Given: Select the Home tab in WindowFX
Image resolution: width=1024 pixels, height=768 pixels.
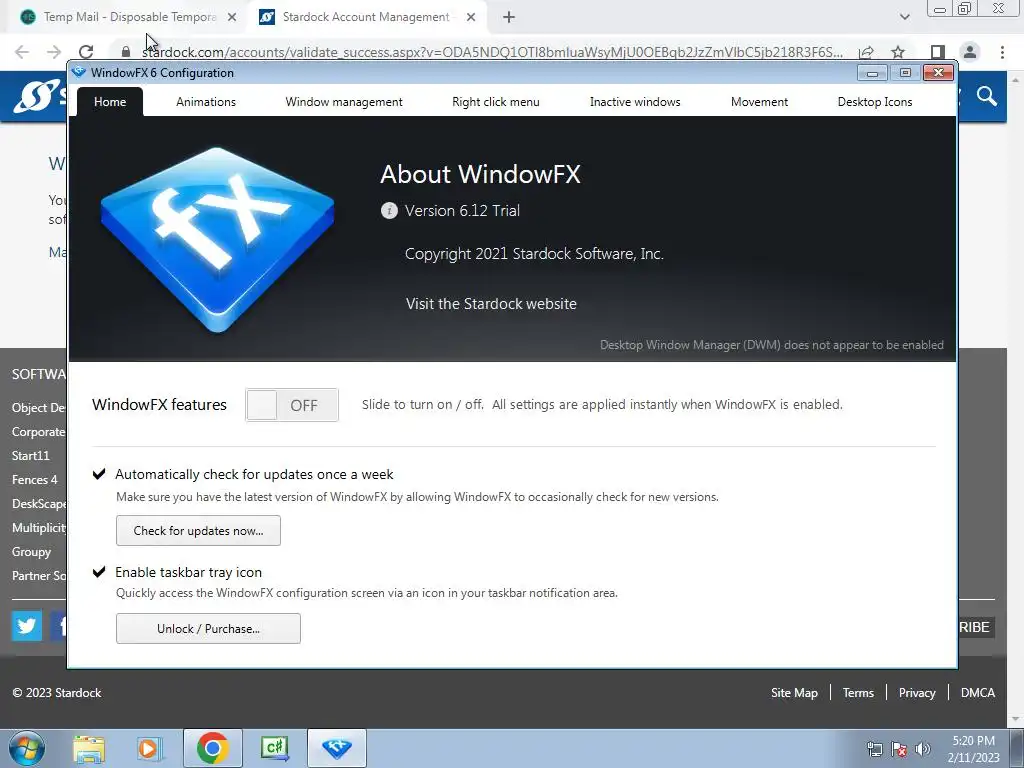Looking at the screenshot, I should [110, 102].
